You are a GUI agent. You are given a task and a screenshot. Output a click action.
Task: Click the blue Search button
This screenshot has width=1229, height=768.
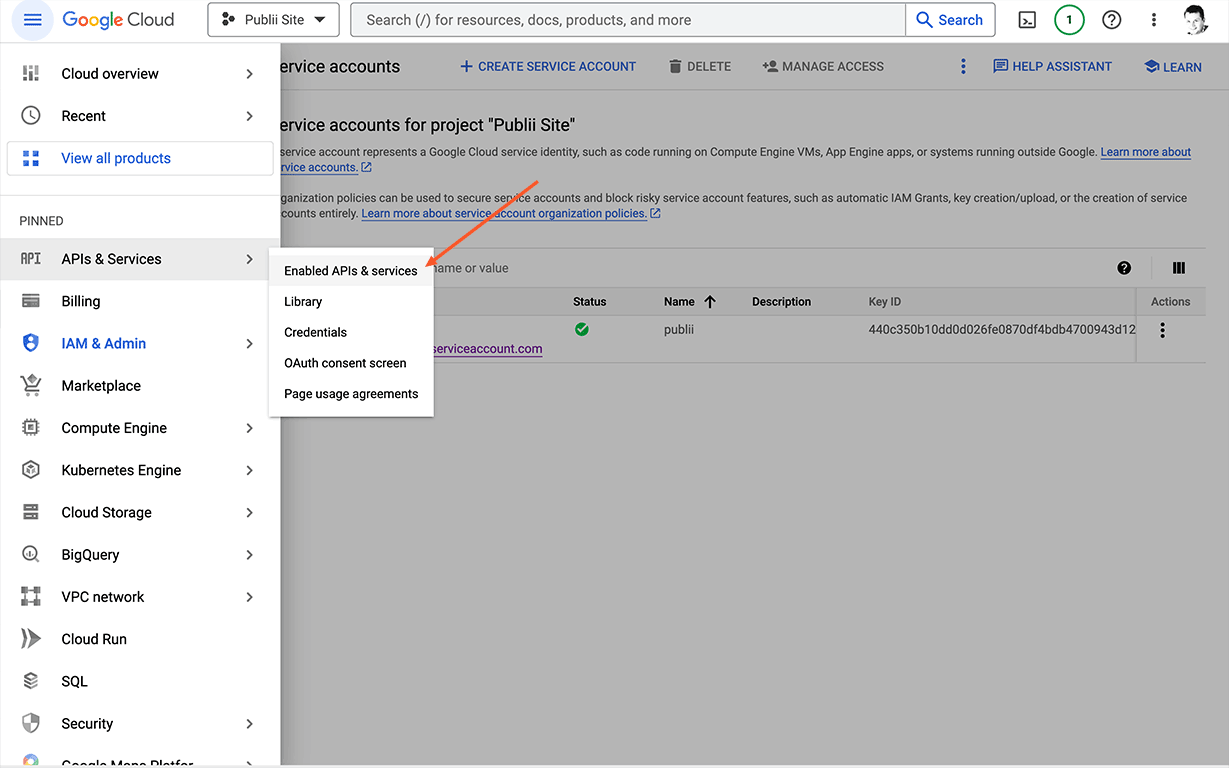click(950, 20)
